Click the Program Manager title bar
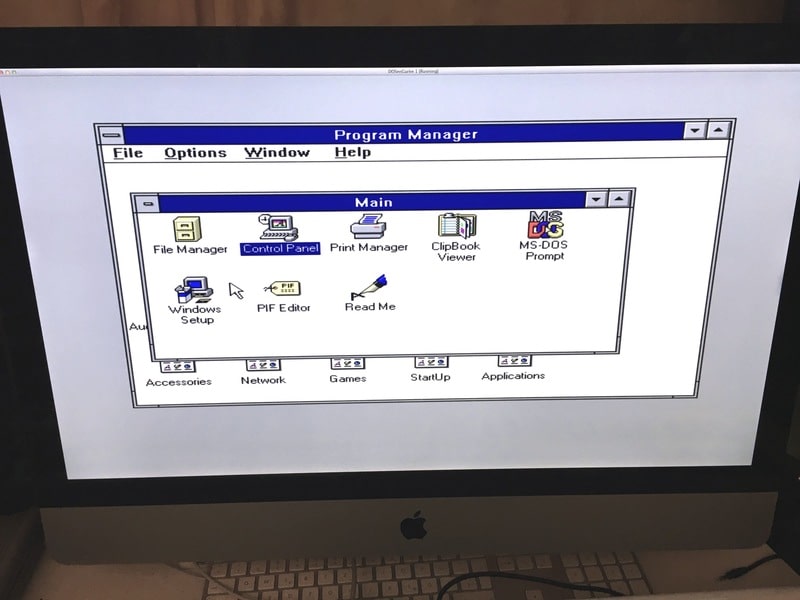The height and width of the screenshot is (600, 800). (x=403, y=134)
